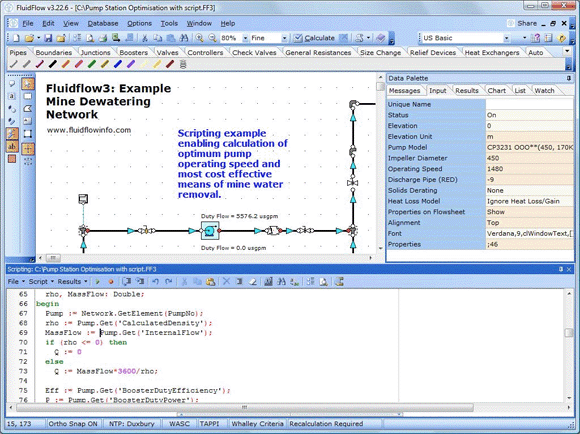Toggle the crosshair snap tool in left palette
The width and height of the screenshot is (580, 434).
click(28, 149)
